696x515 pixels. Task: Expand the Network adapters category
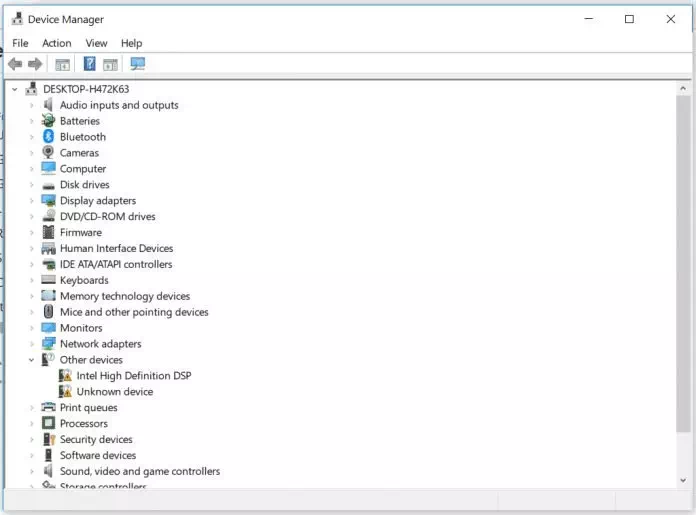[x=32, y=344]
